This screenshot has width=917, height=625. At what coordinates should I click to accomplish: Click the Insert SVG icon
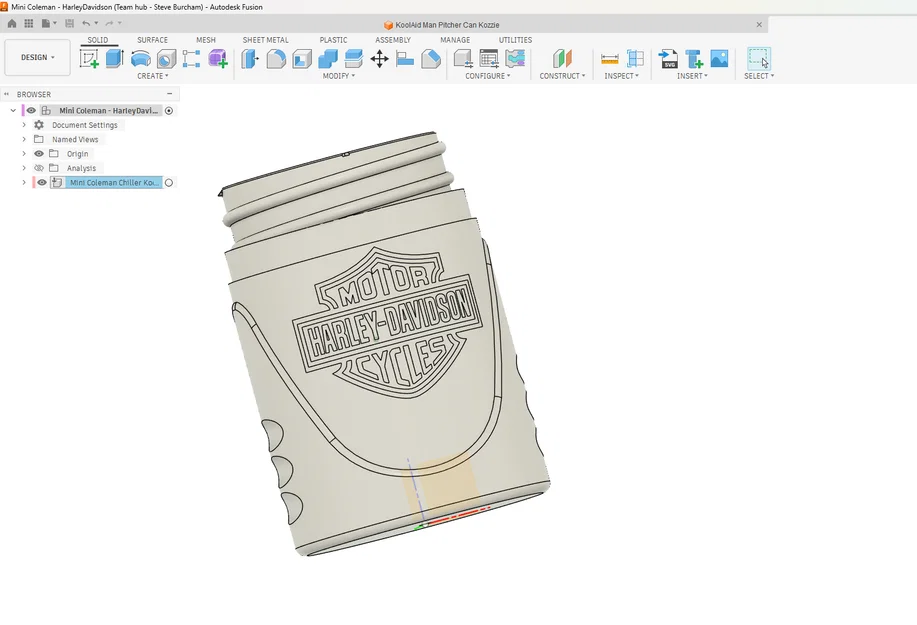click(668, 58)
